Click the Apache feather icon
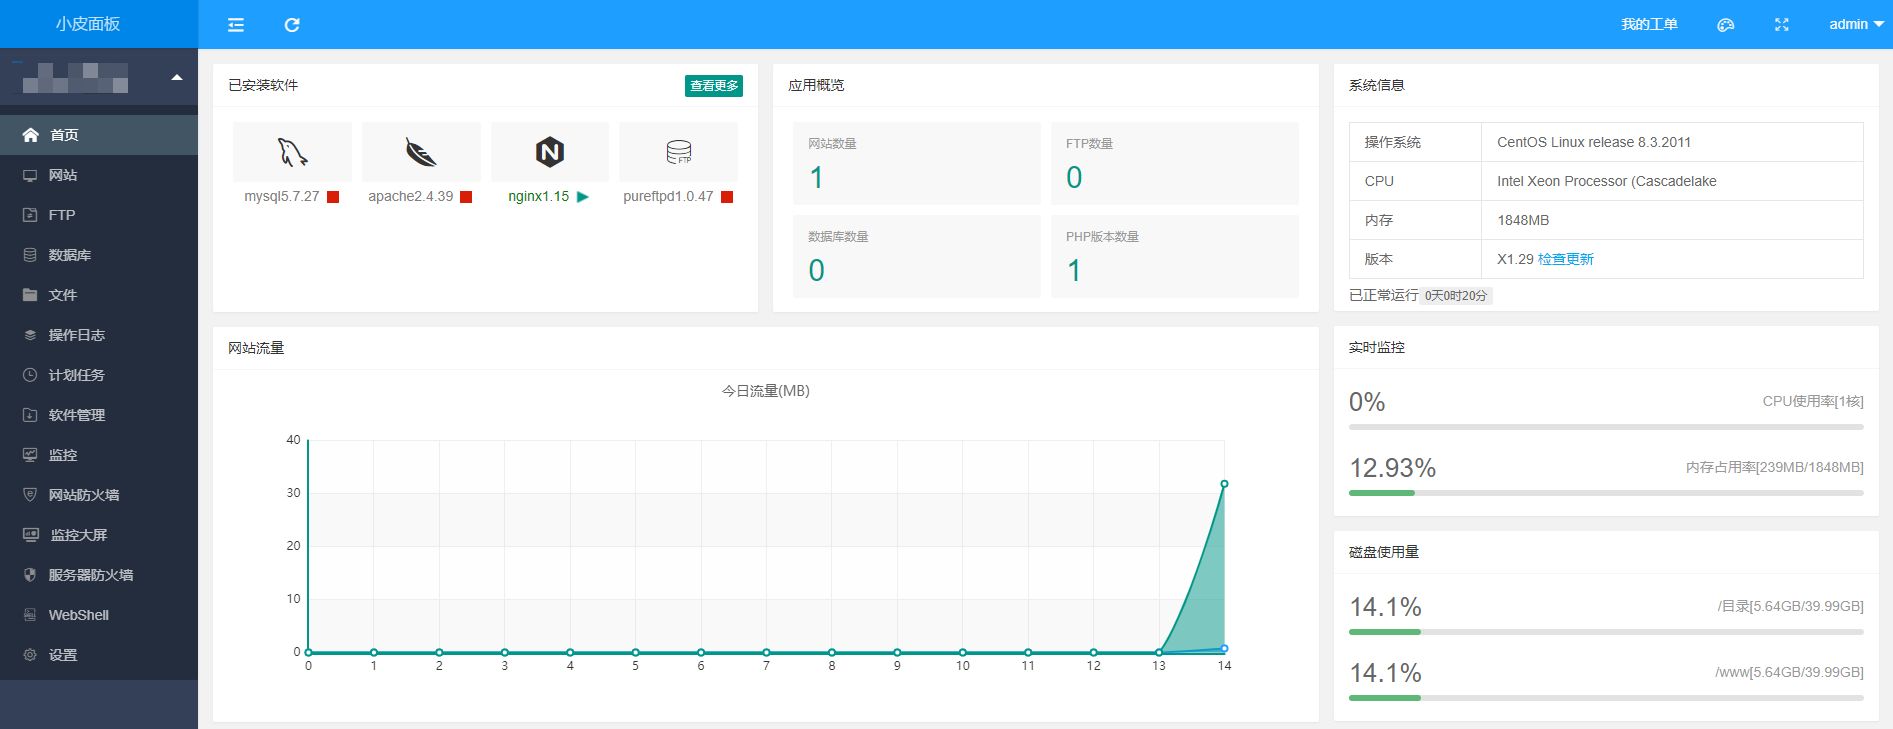 point(421,152)
